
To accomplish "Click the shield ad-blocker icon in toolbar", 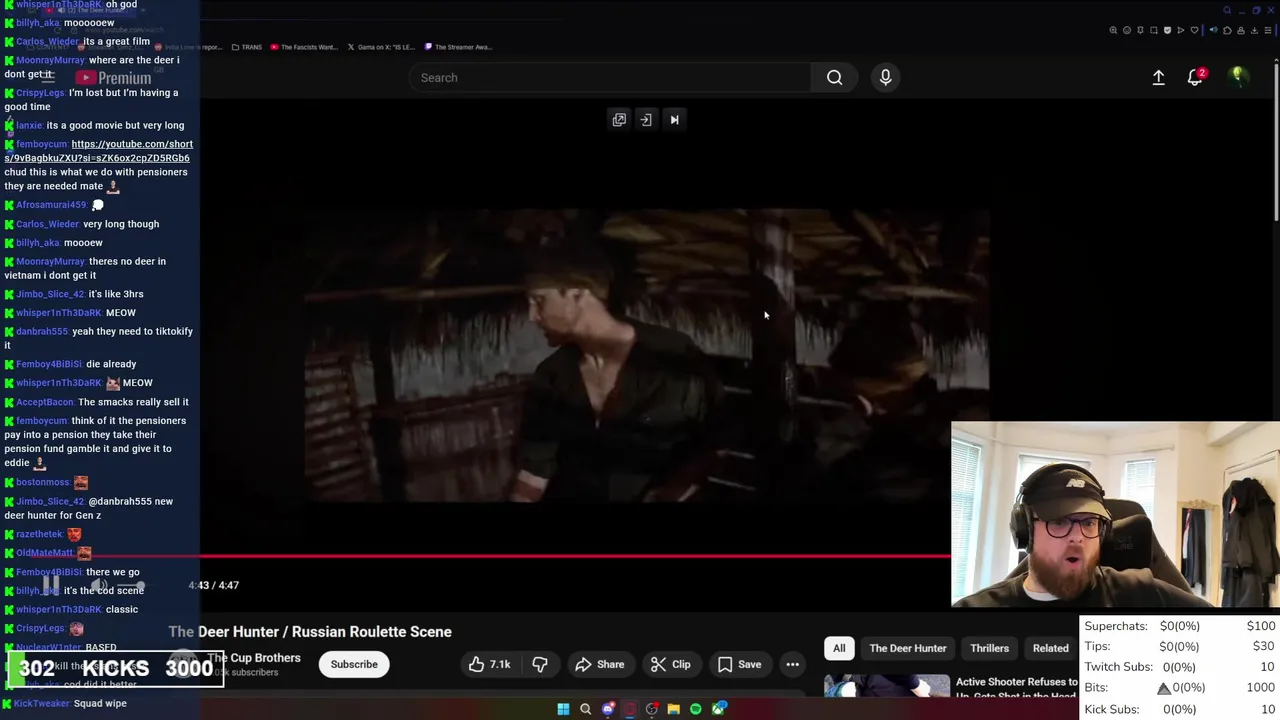I will tap(1167, 30).
